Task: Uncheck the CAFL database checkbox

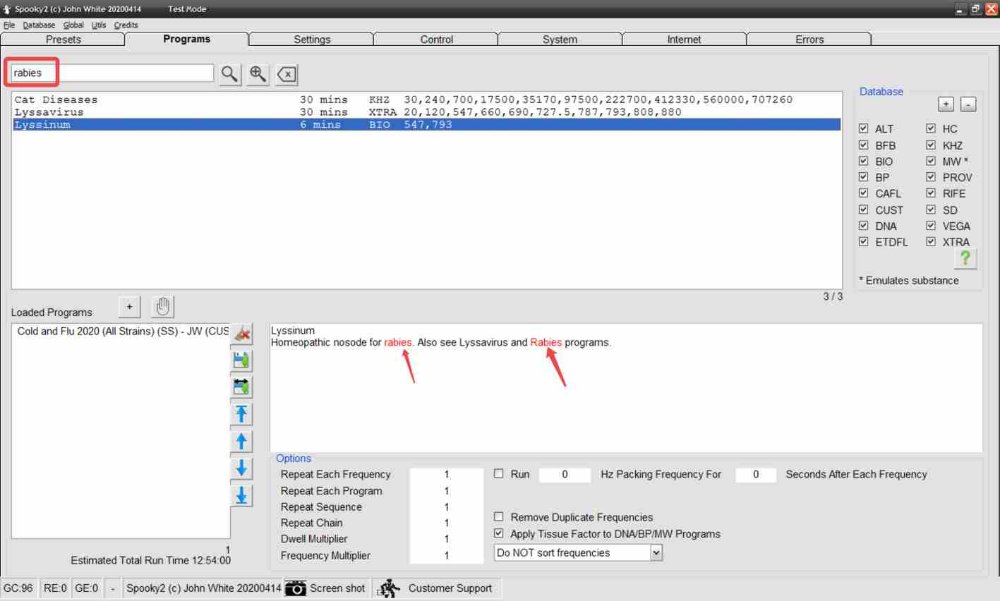Action: pos(864,193)
